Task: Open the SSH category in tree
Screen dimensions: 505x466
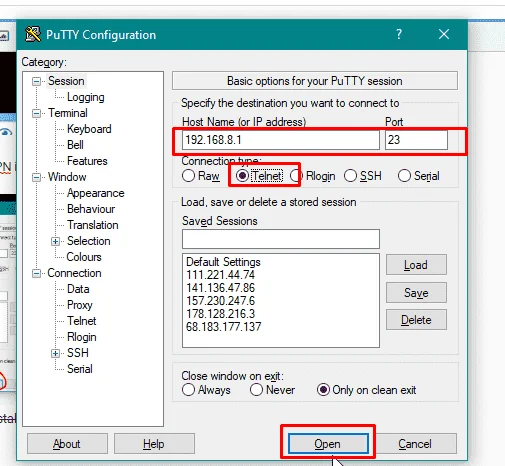Action: [x=78, y=353]
